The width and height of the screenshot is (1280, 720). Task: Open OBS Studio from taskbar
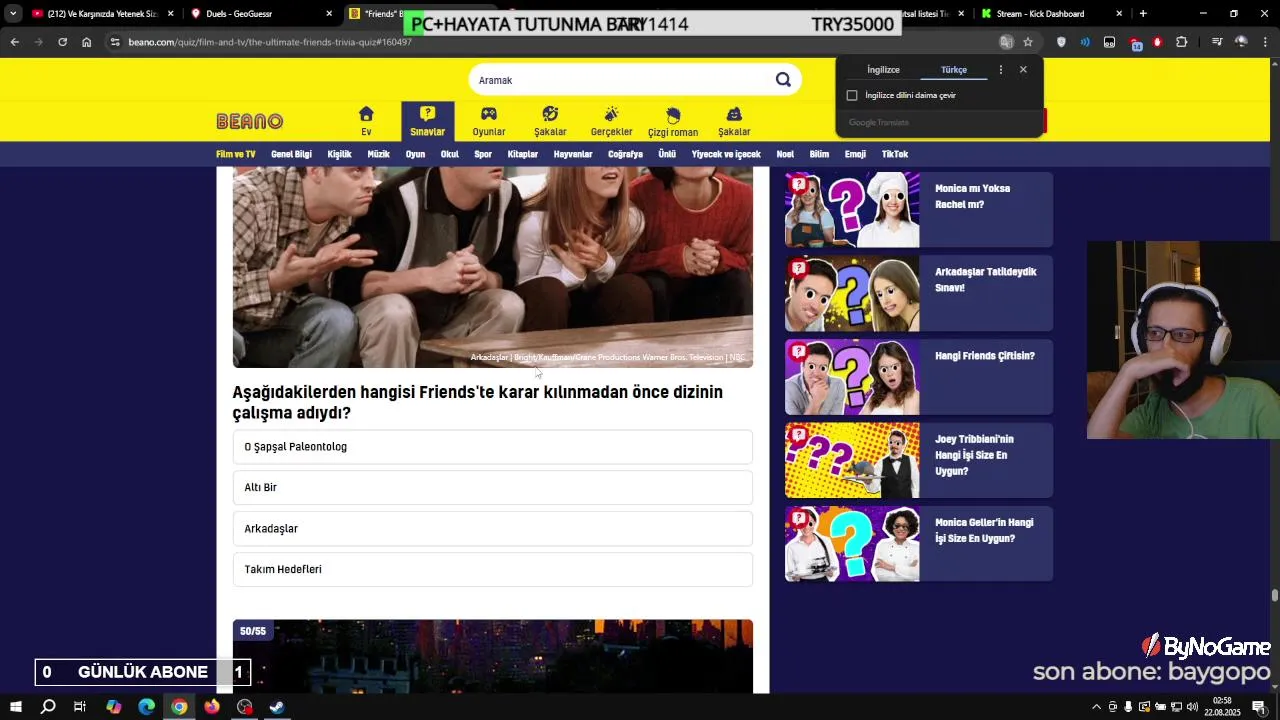[245, 707]
